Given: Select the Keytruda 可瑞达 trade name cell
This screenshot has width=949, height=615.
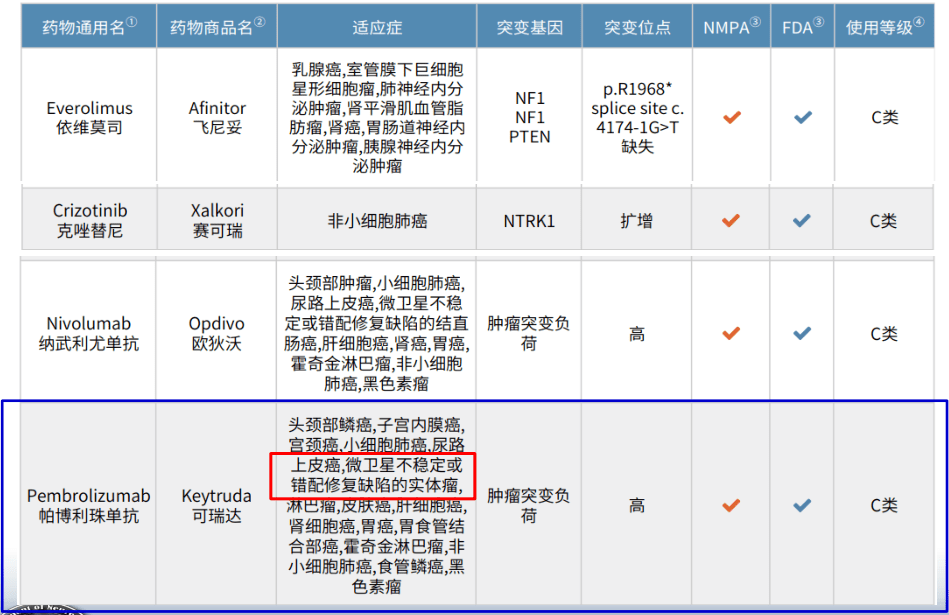Looking at the screenshot, I should coord(217,505).
